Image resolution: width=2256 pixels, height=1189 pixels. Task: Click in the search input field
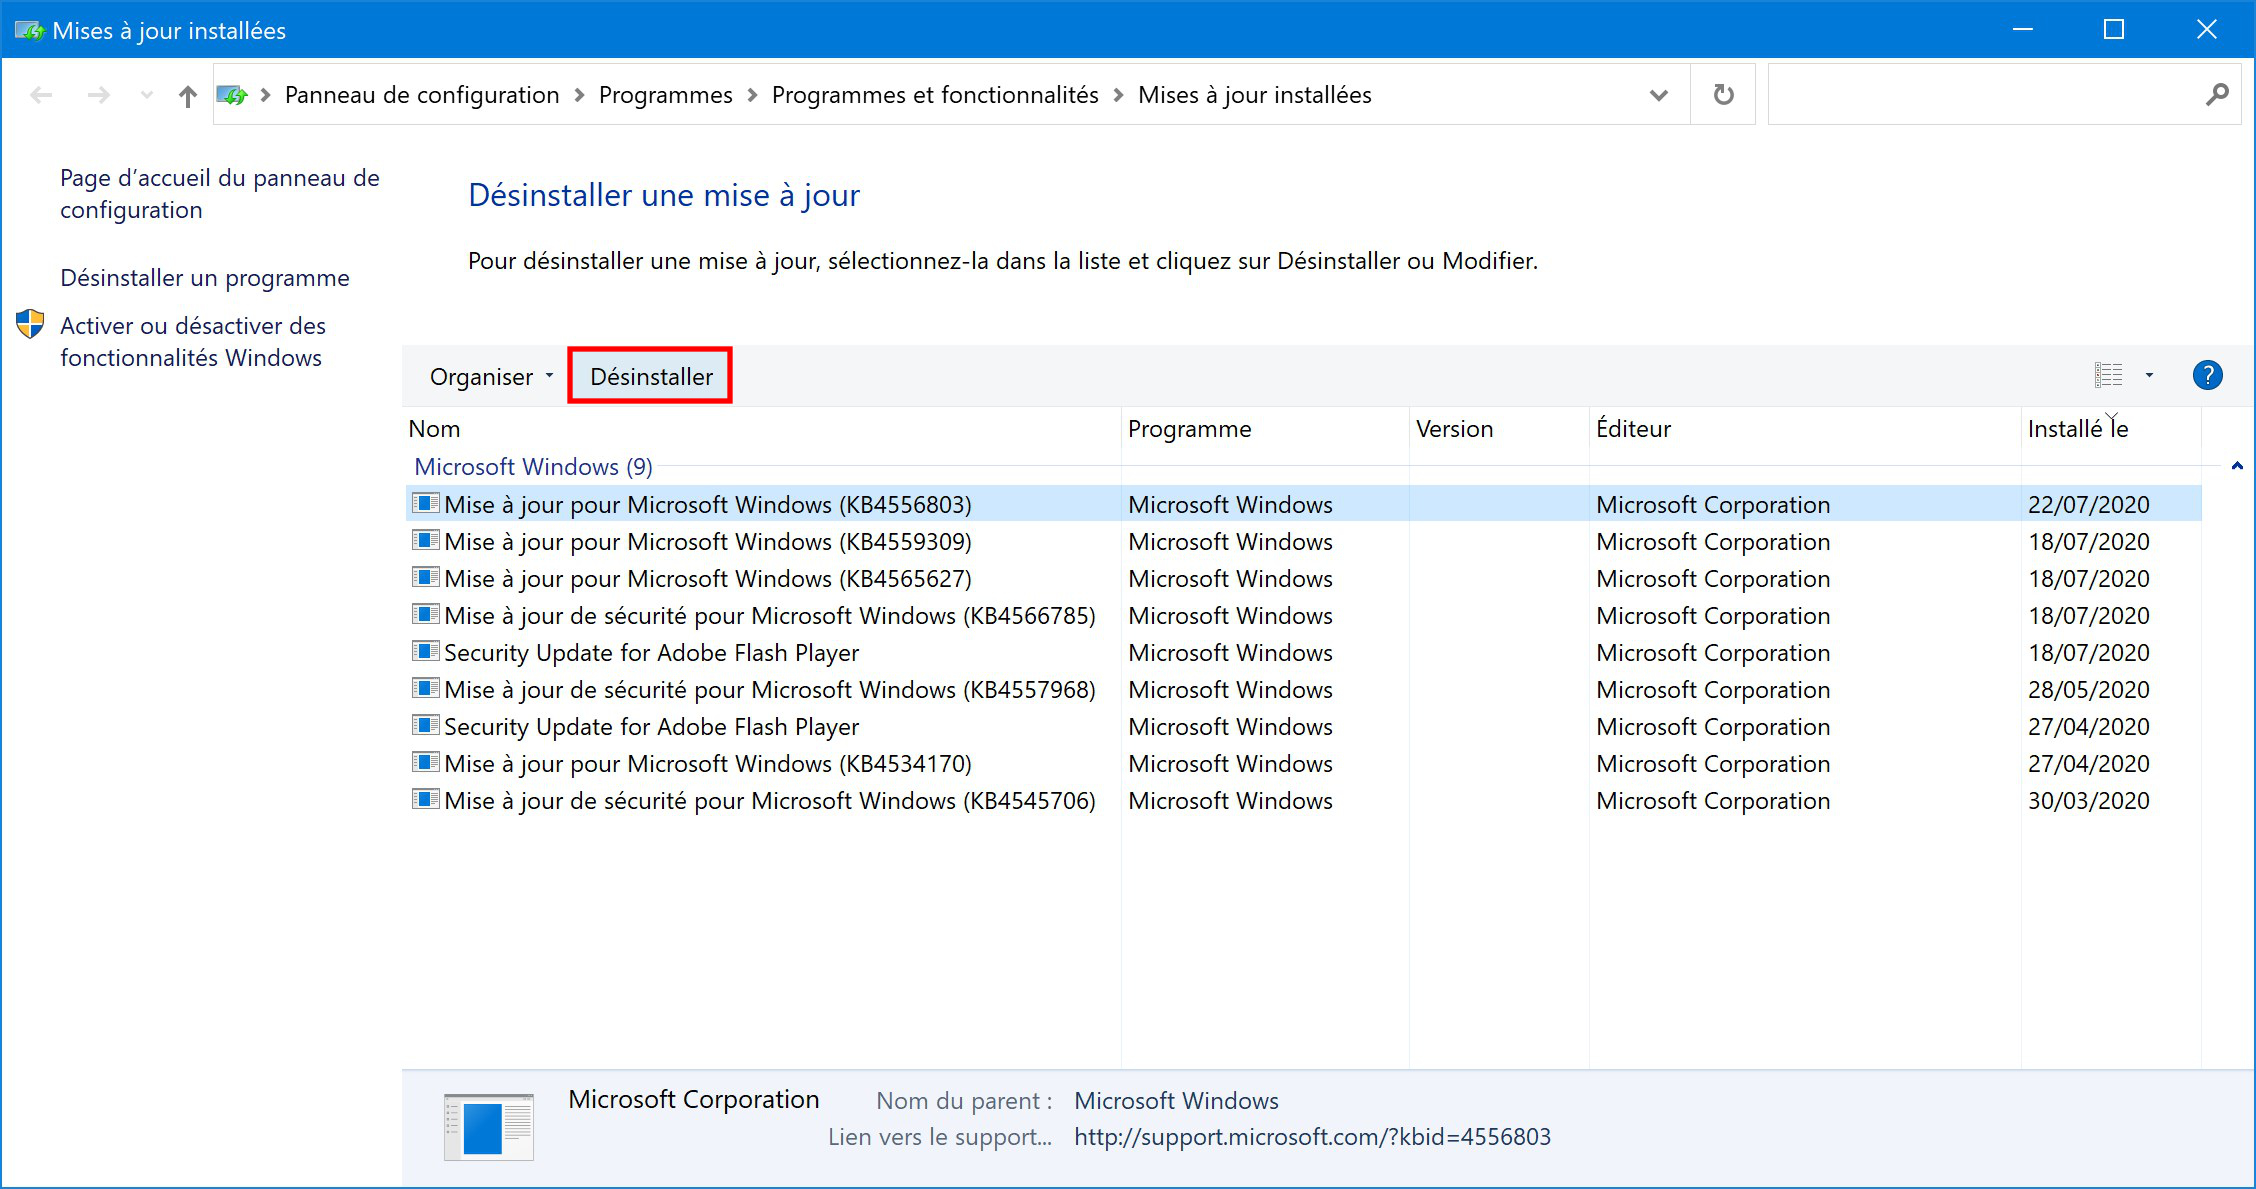click(x=1984, y=95)
